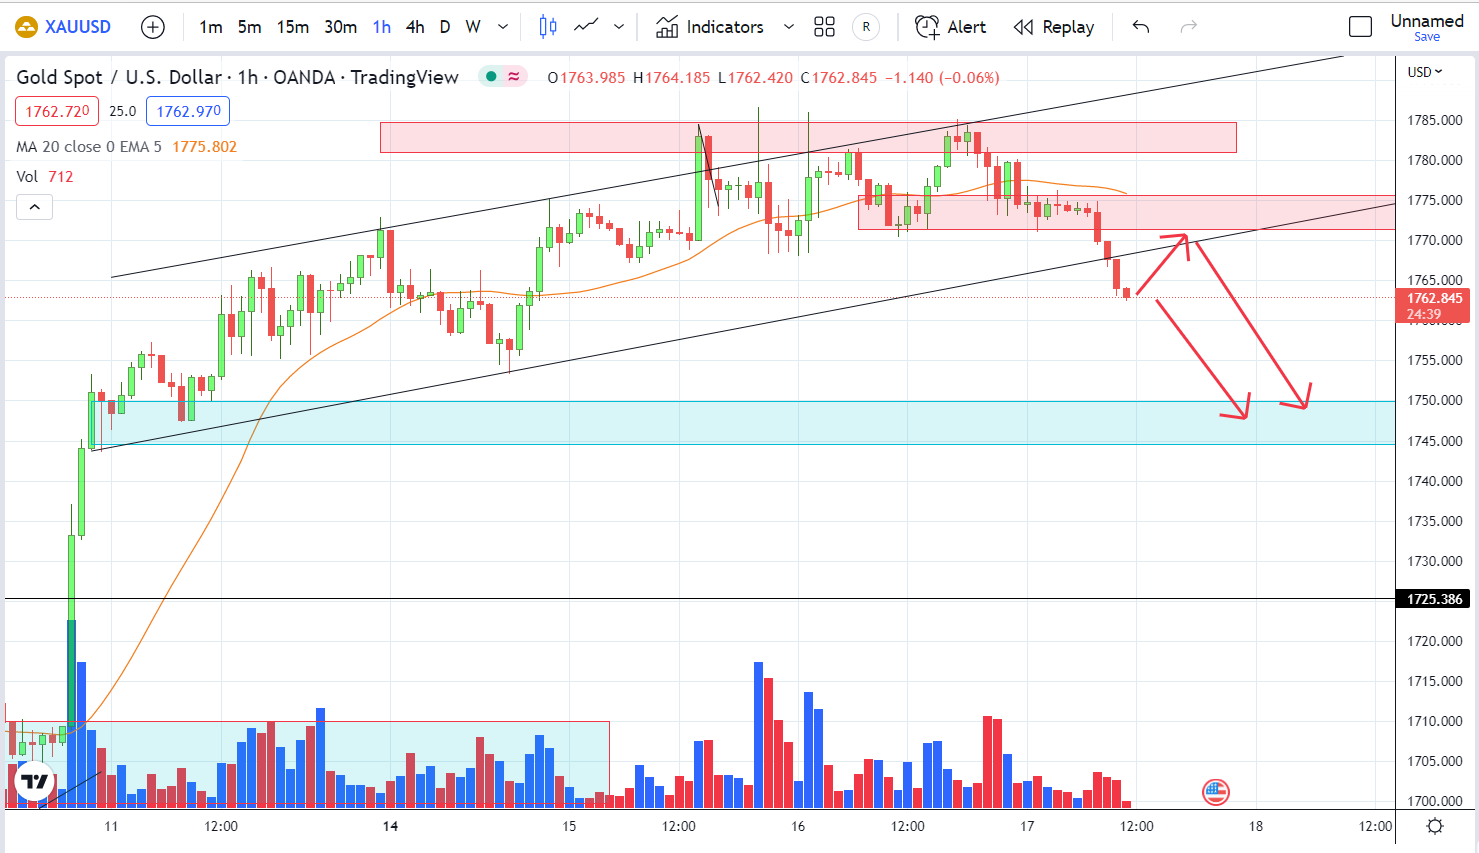Click the 25.0 spread value
This screenshot has height=853, width=1479.
[x=123, y=111]
